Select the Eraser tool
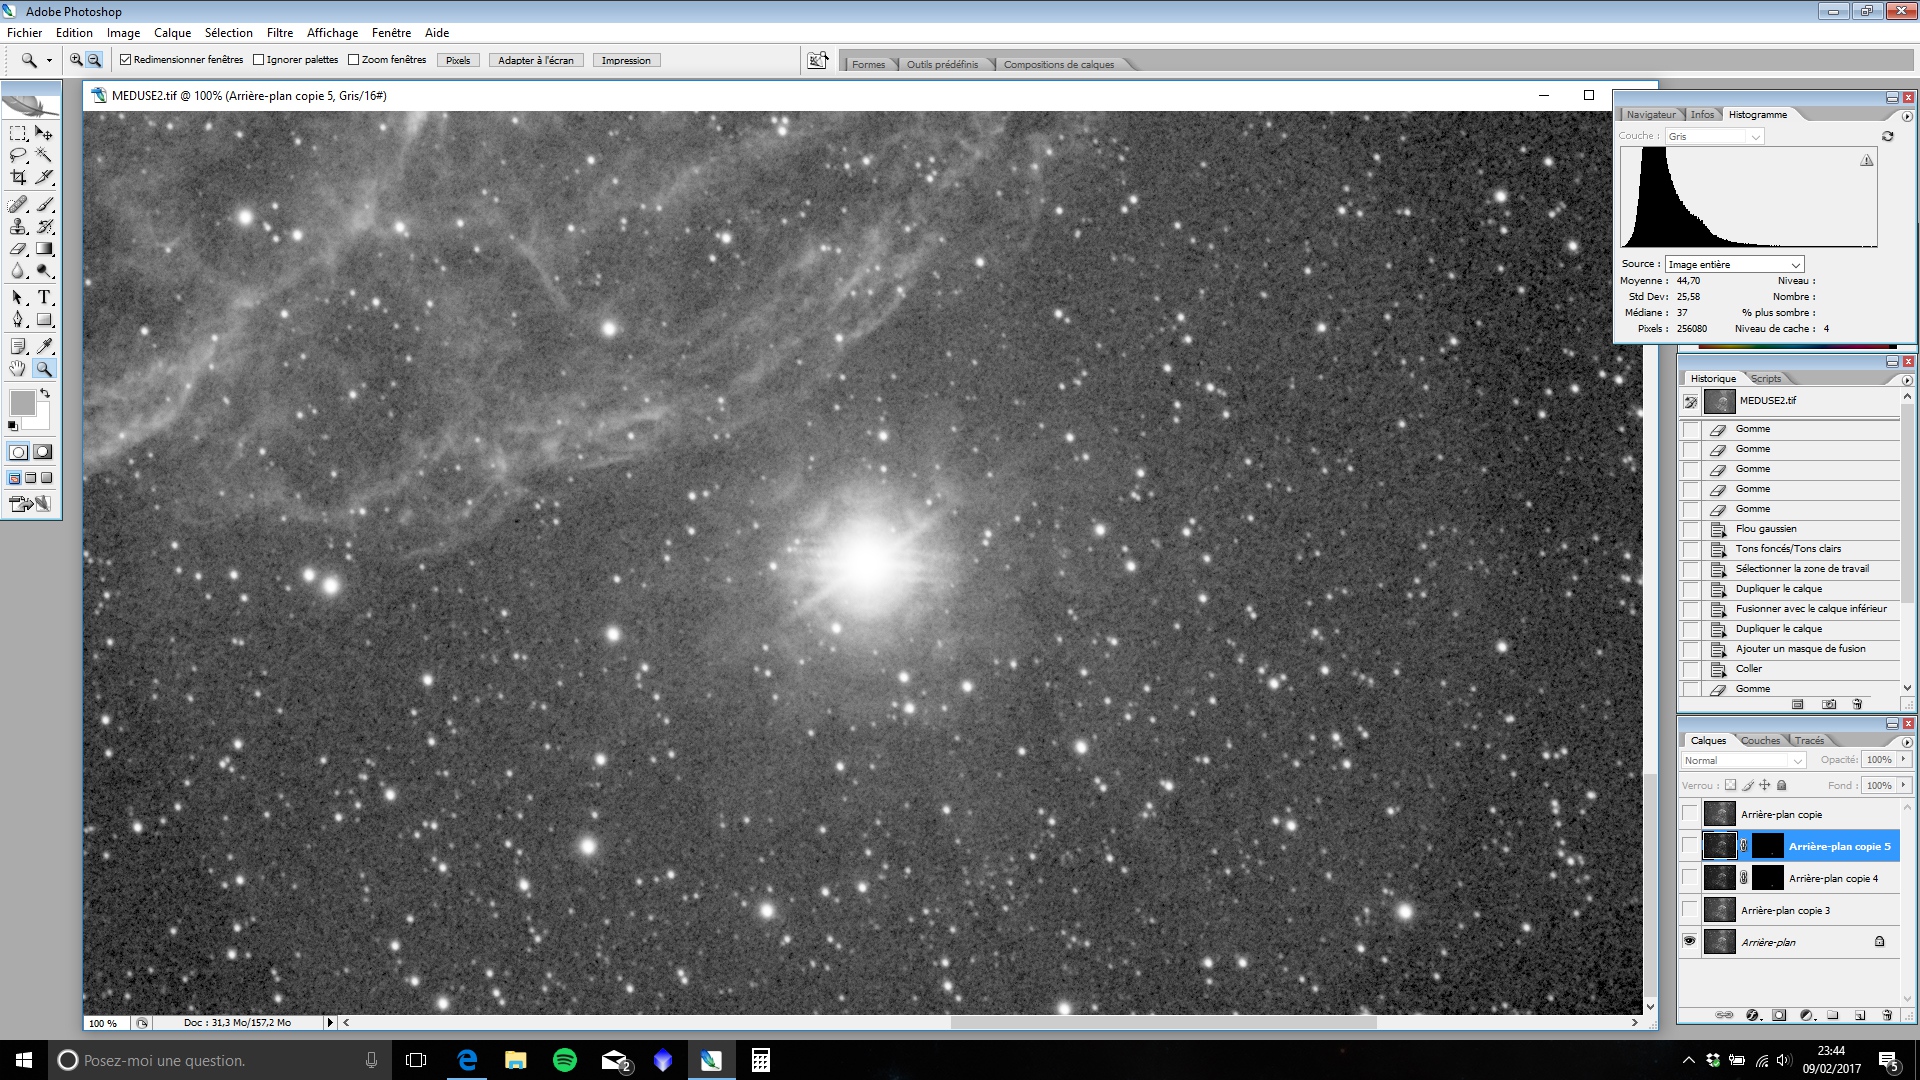The image size is (1920, 1080). pos(18,249)
